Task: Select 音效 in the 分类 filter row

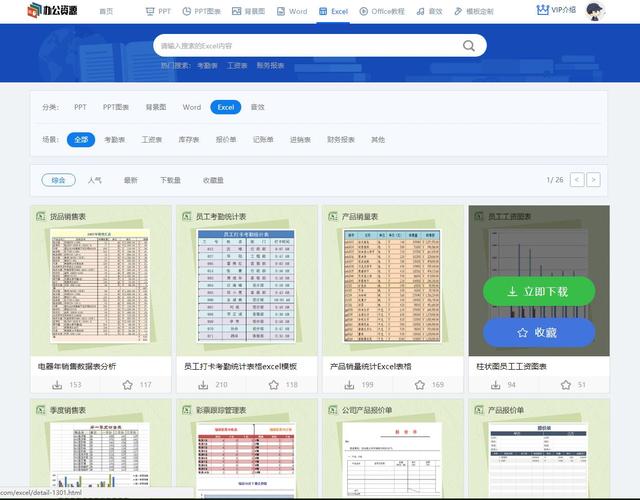Action: pos(258,107)
